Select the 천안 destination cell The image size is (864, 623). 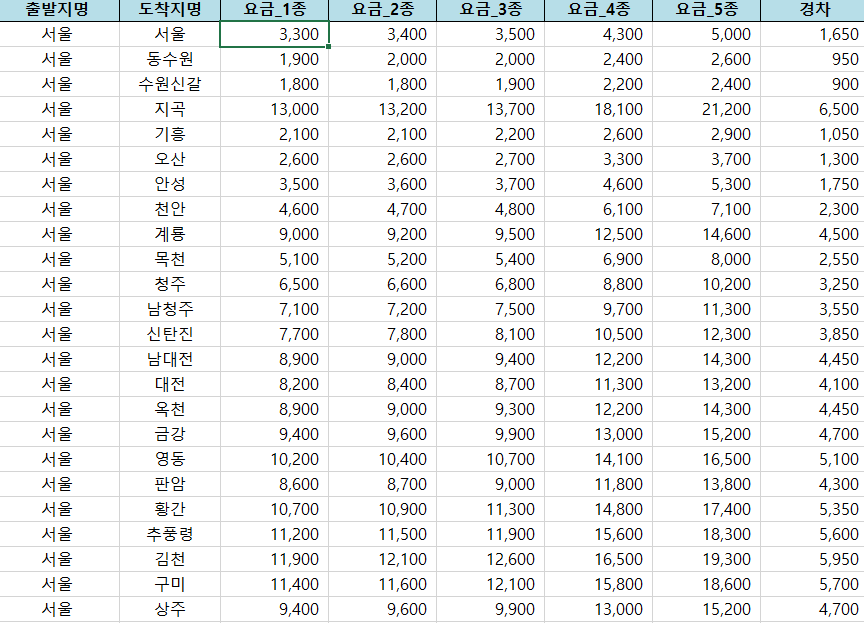[170, 209]
